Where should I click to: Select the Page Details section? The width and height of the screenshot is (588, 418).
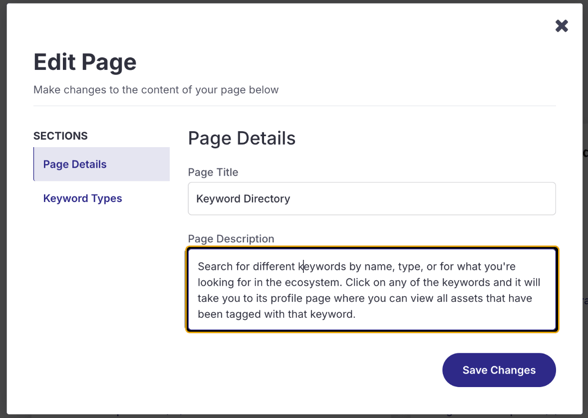click(101, 164)
